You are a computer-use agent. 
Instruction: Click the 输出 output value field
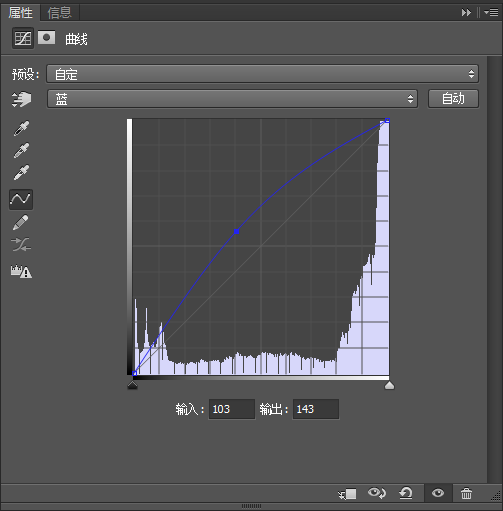[x=316, y=409]
